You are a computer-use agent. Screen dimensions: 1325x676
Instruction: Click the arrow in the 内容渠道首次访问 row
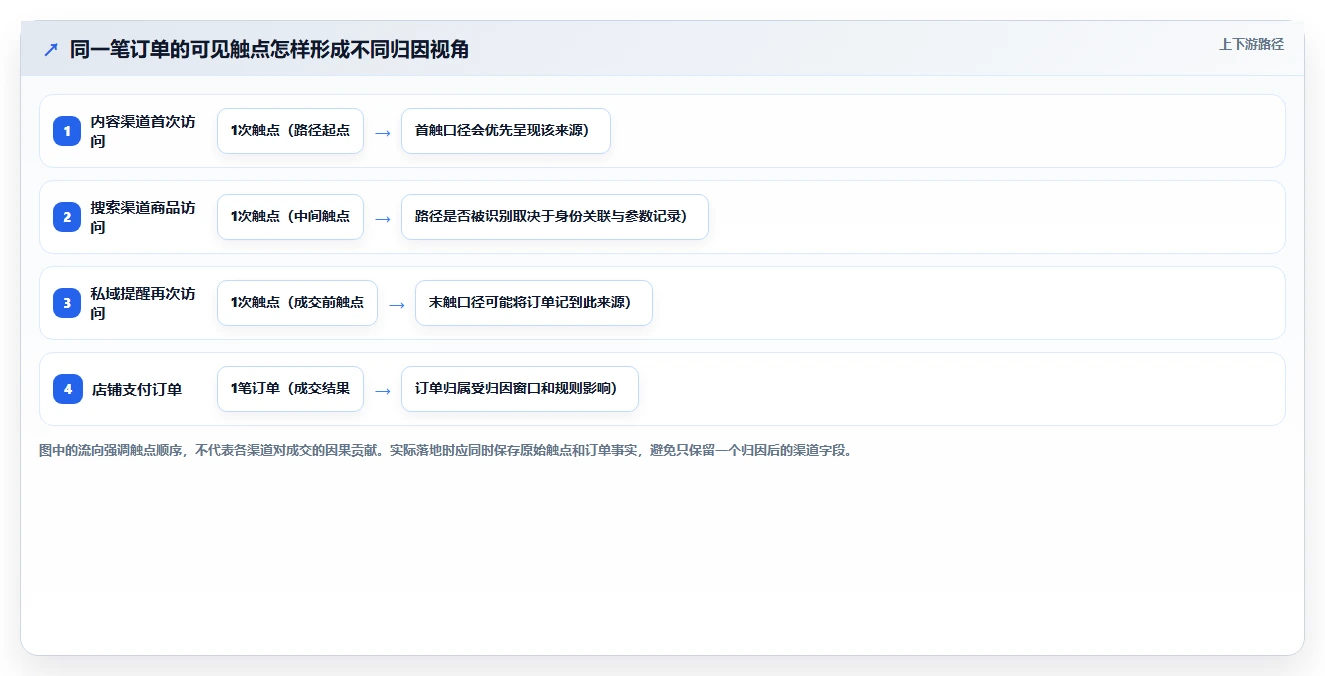click(x=382, y=132)
